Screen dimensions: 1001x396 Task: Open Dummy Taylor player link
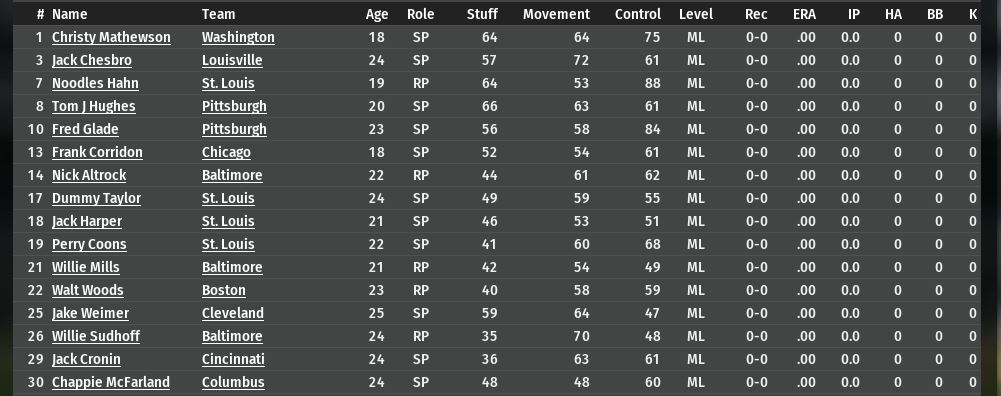(96, 198)
